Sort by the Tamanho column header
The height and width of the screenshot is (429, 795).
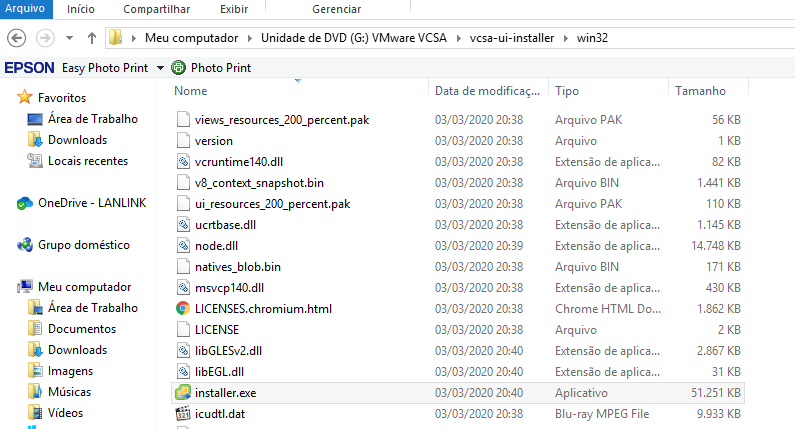pyautogui.click(x=700, y=91)
